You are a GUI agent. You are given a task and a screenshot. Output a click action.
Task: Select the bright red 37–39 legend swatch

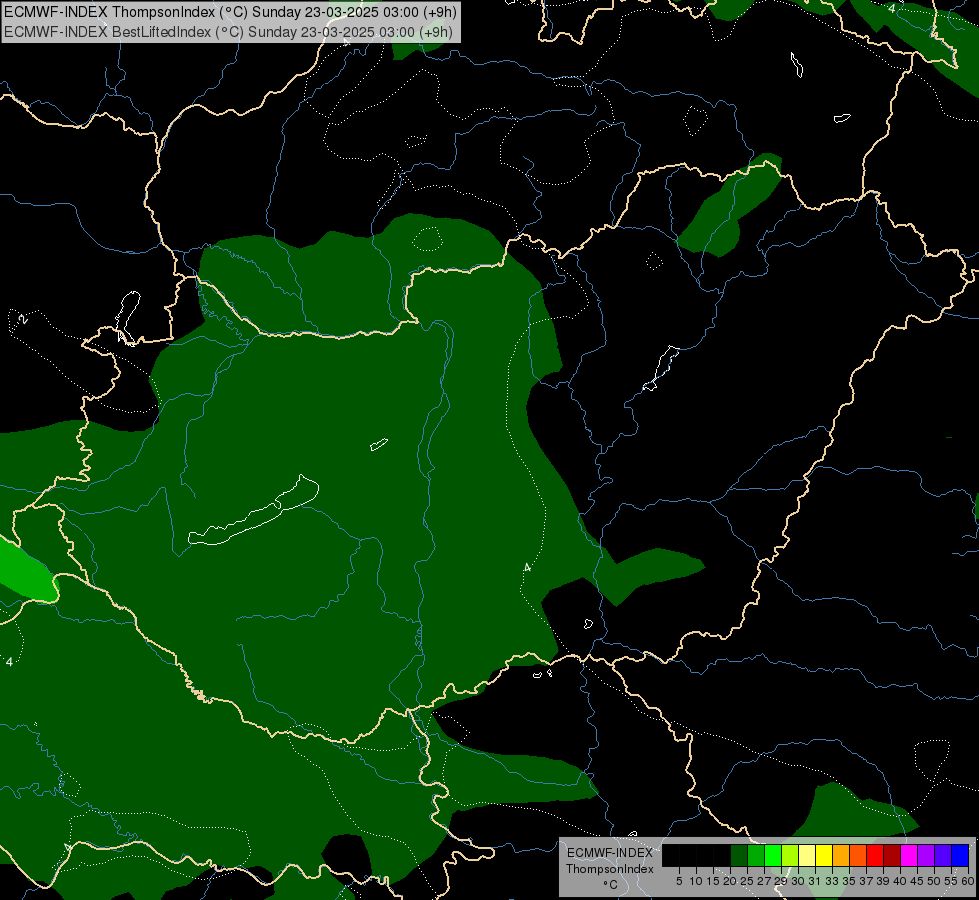coord(875,855)
